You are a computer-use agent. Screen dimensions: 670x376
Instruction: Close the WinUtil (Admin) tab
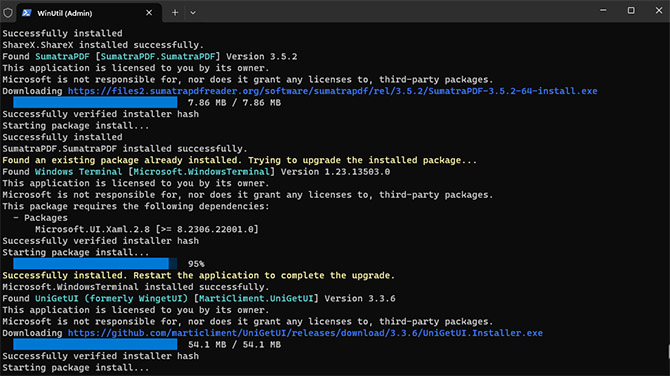tap(149, 13)
